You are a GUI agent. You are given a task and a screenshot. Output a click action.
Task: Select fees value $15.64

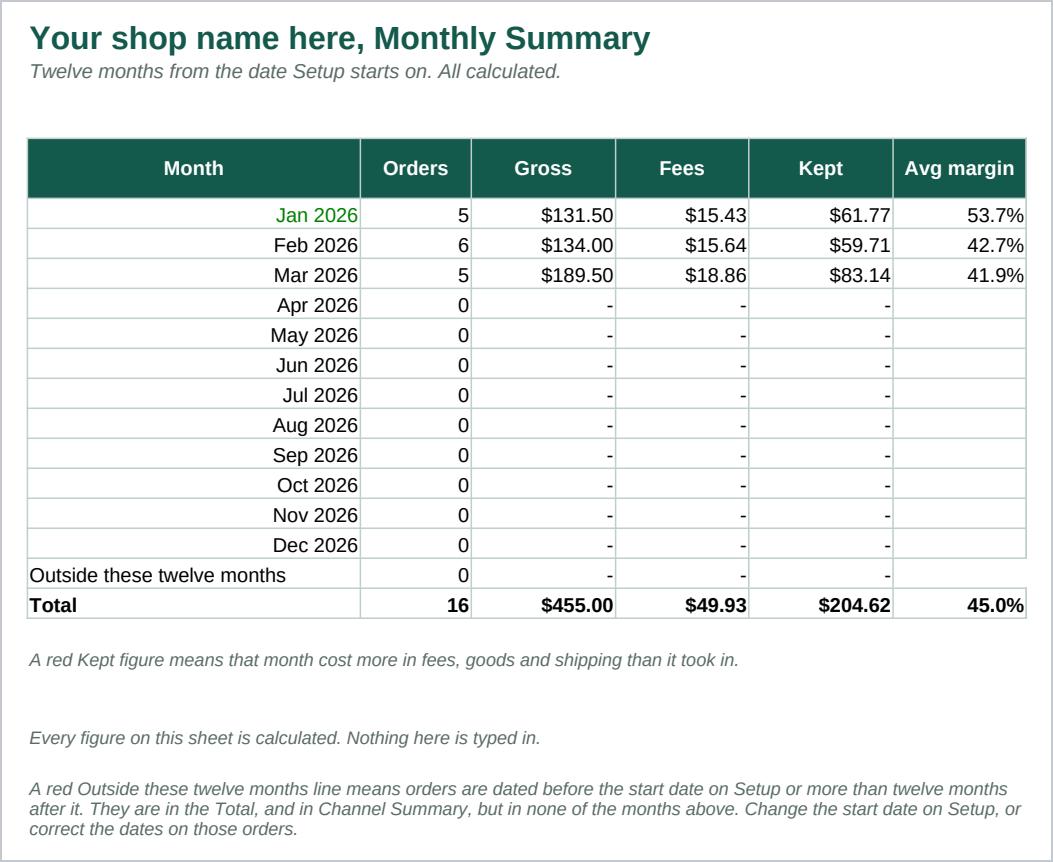[682, 245]
